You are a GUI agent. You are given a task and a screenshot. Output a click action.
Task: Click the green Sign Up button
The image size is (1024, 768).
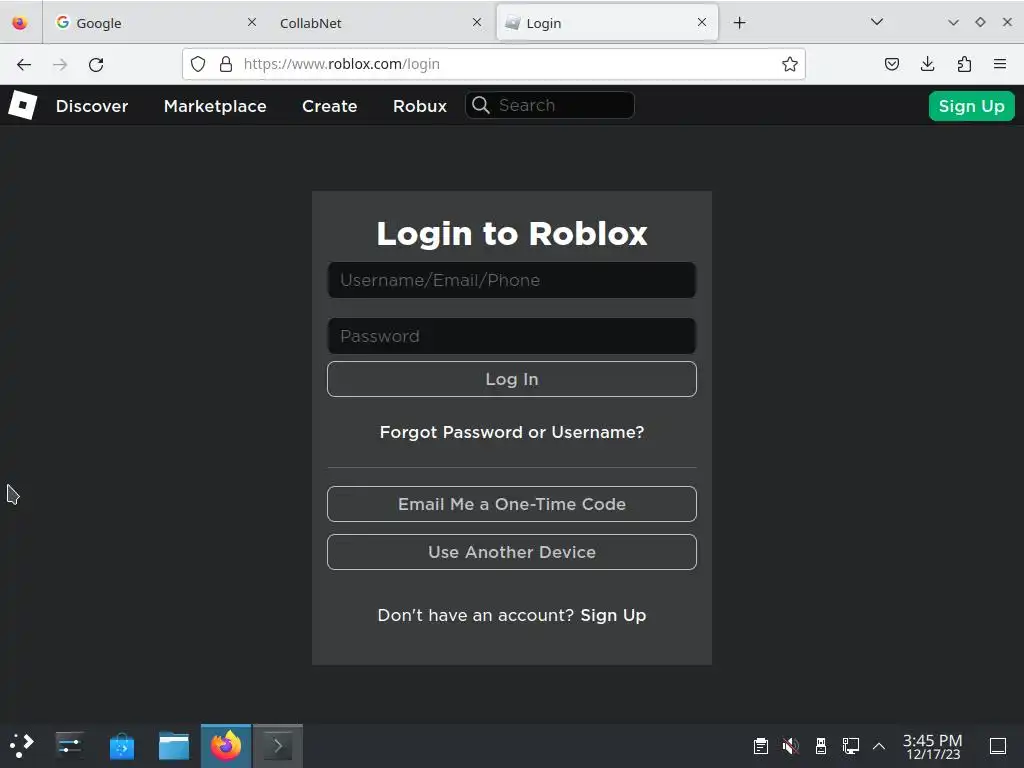tap(971, 106)
